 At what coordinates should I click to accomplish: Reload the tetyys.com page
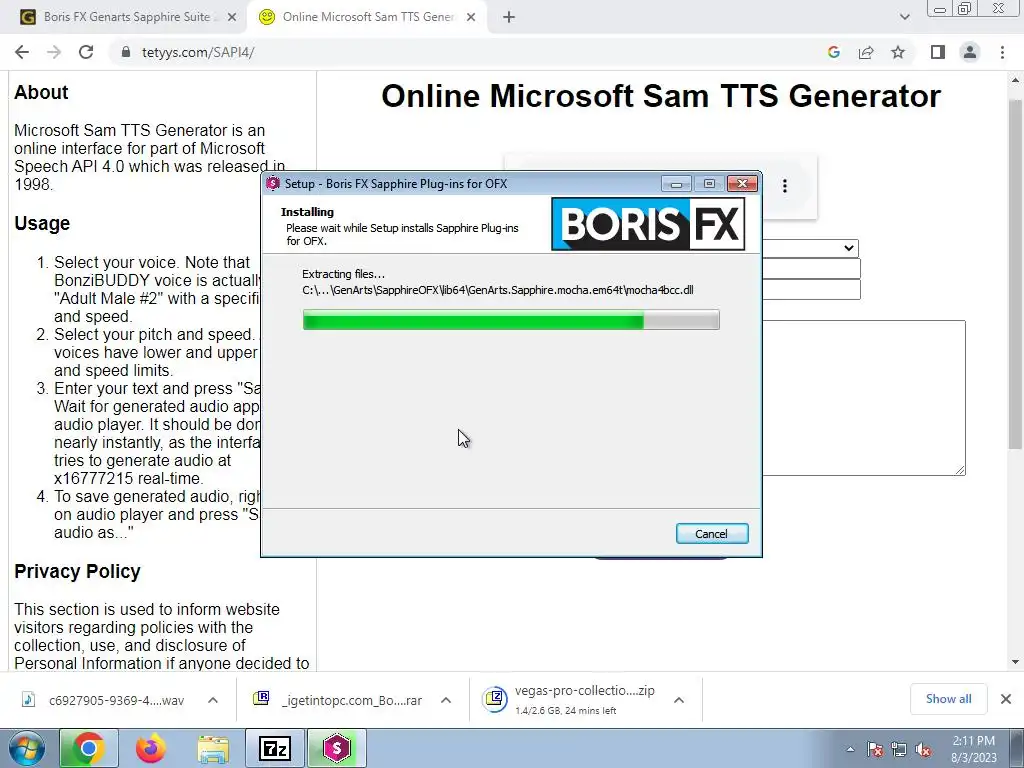click(x=86, y=52)
